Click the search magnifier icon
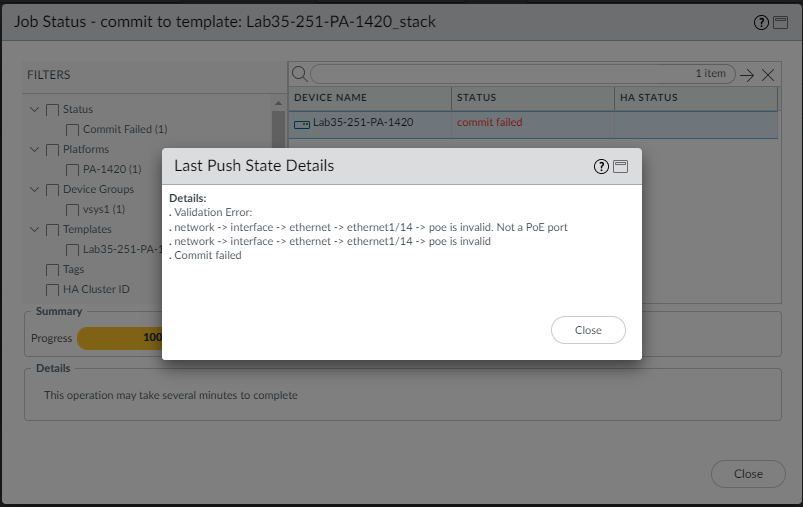The image size is (803, 507). pos(299,74)
